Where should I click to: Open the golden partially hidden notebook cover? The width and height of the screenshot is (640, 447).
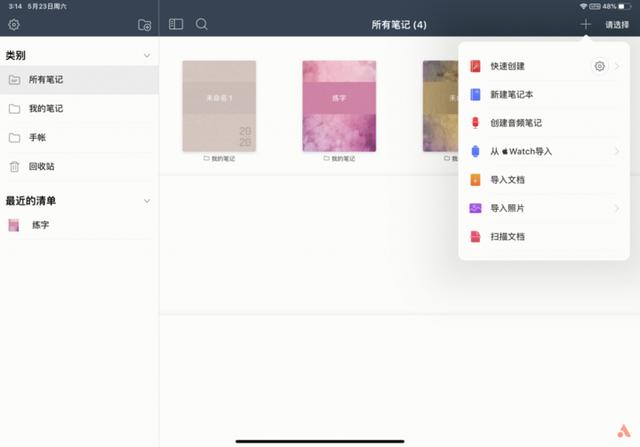(x=440, y=106)
